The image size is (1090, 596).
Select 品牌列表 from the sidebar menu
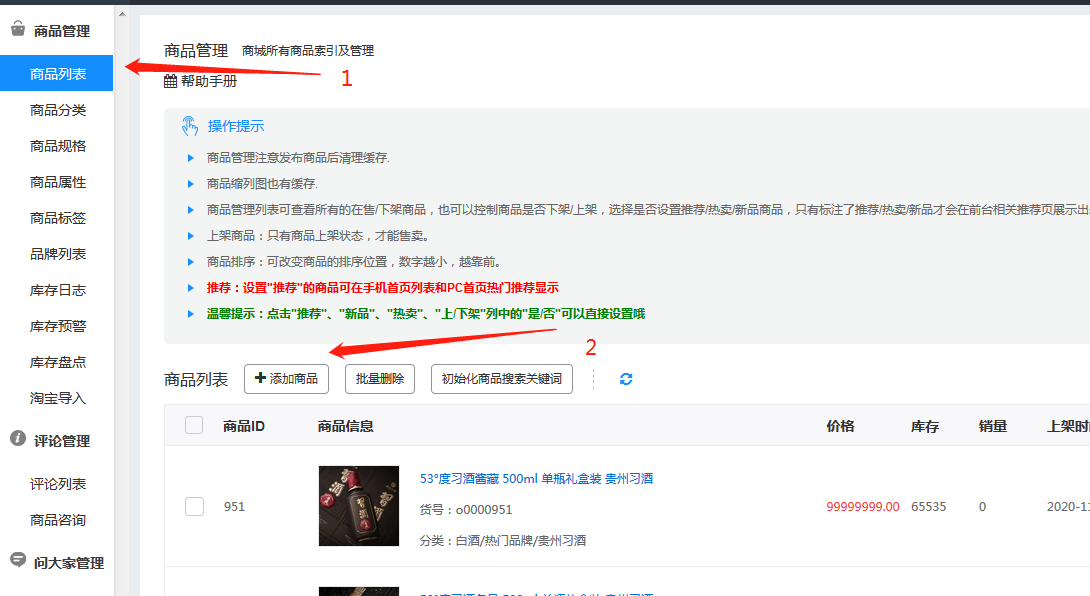pos(58,254)
